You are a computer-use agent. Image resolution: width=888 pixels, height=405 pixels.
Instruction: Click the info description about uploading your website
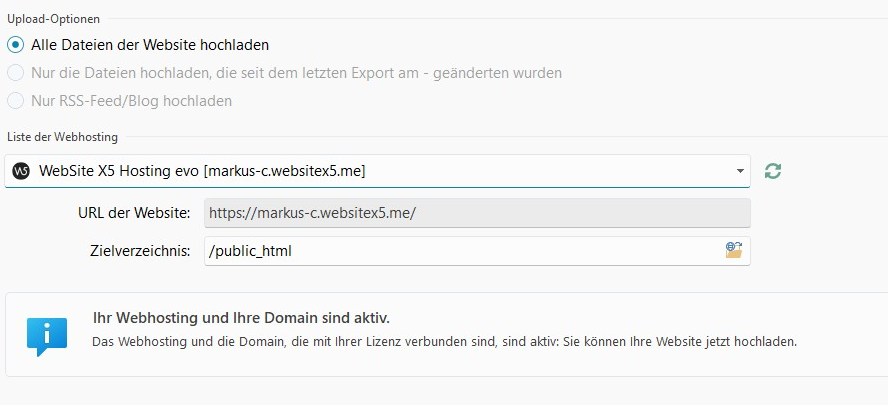pyautogui.click(x=444, y=342)
